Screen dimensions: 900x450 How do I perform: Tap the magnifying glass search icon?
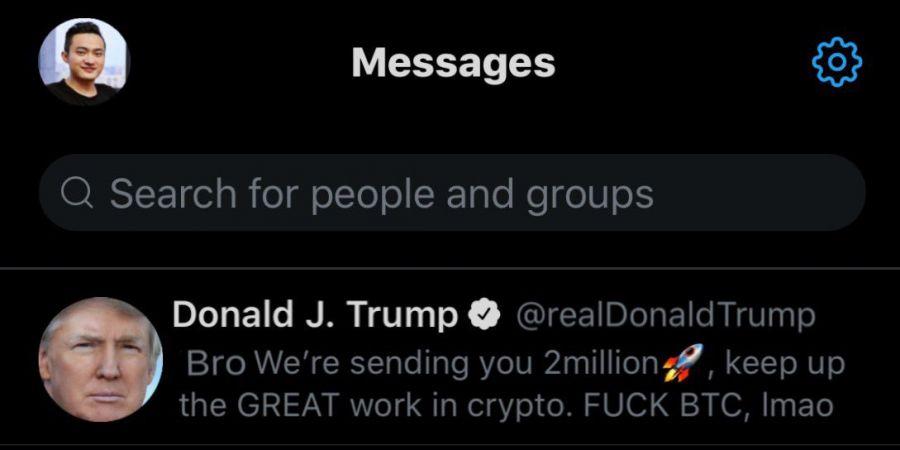[76, 193]
